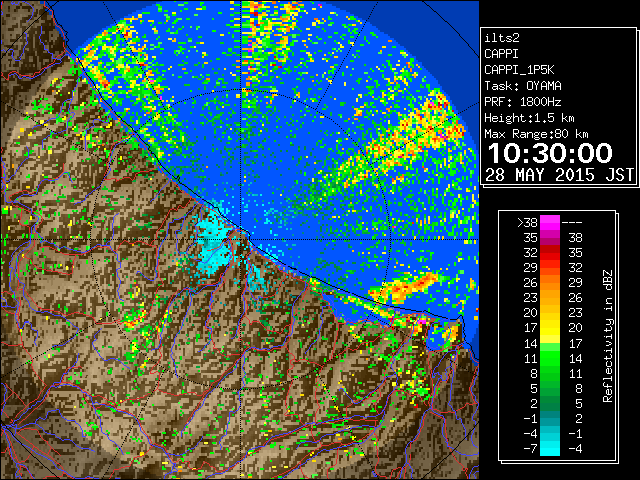The height and width of the screenshot is (480, 640).
Task: Pick the bright green 11 legend swatch
Action: click(x=550, y=358)
